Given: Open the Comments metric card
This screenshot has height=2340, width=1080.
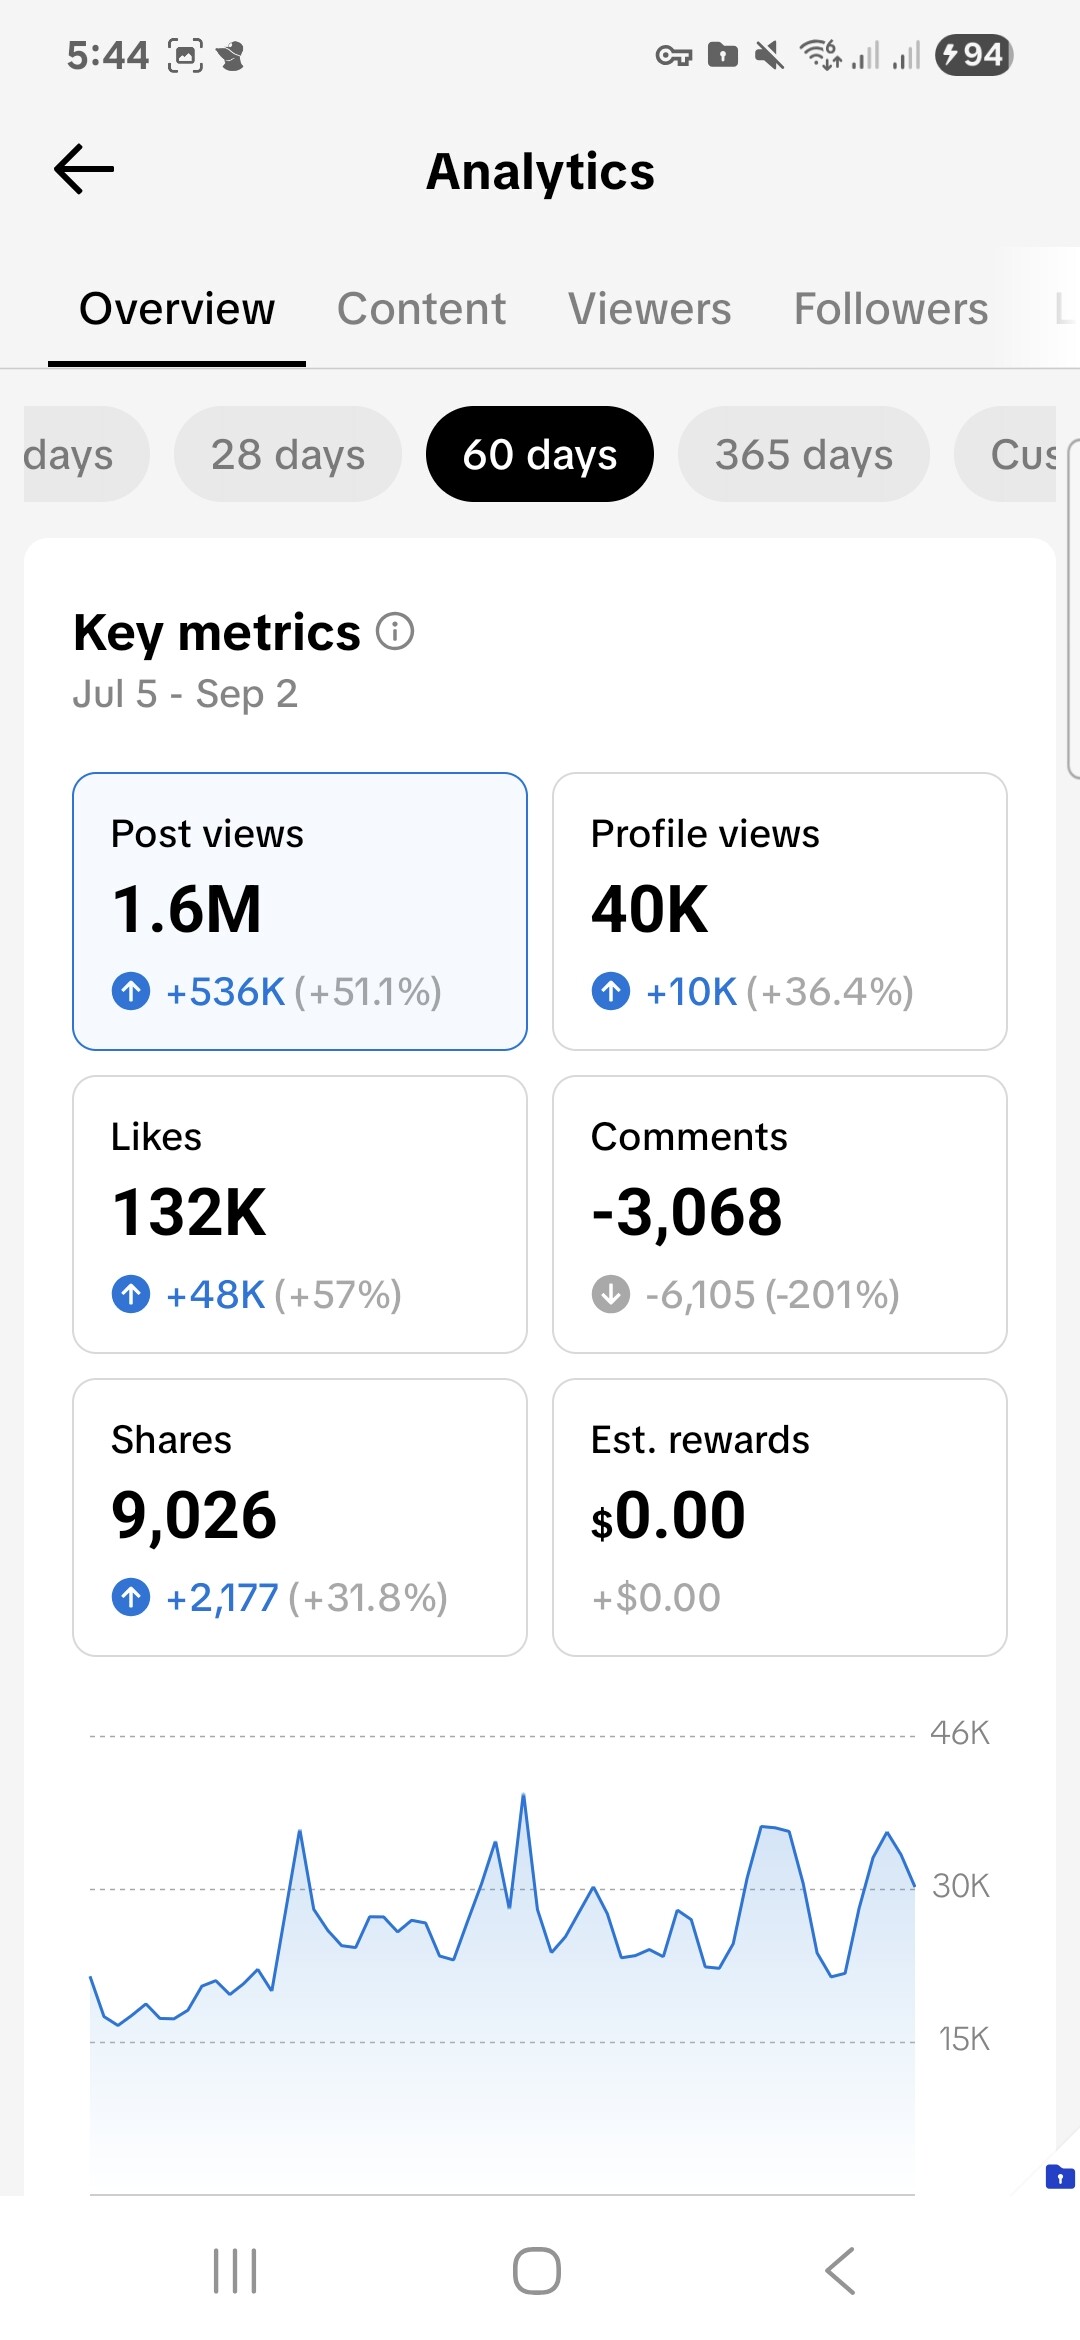Looking at the screenshot, I should point(780,1214).
